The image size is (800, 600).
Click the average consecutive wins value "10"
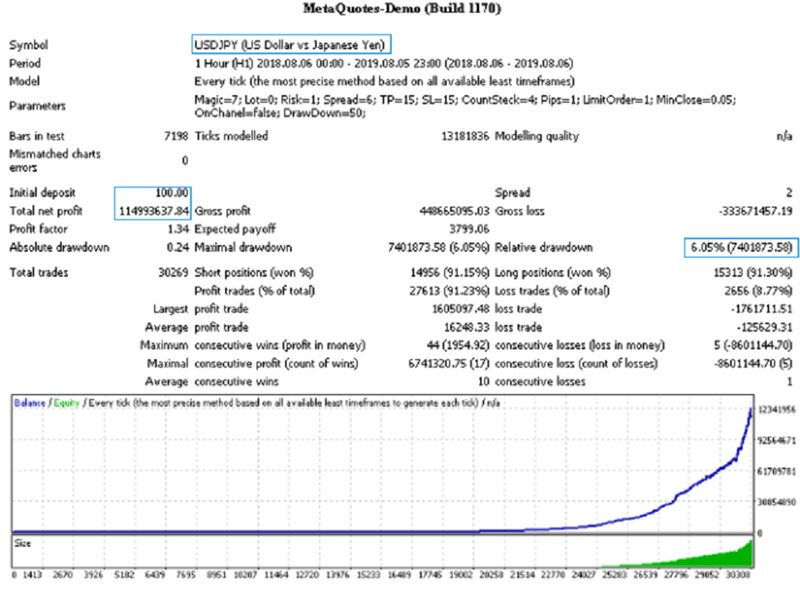click(x=484, y=382)
